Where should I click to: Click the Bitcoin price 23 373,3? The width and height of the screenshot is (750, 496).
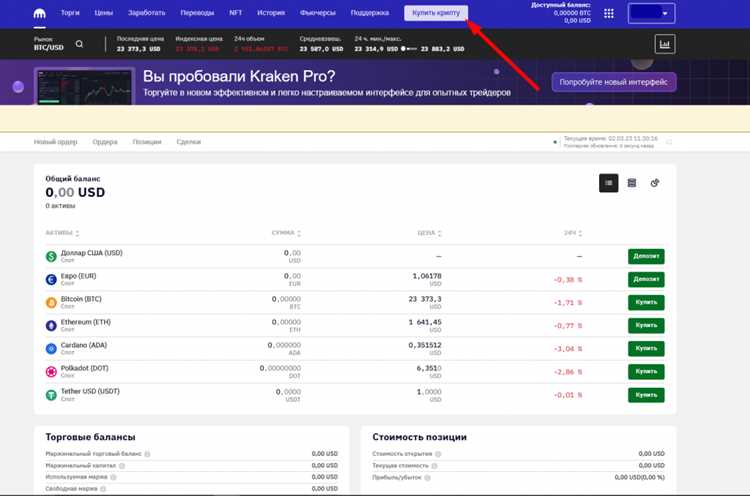425,299
